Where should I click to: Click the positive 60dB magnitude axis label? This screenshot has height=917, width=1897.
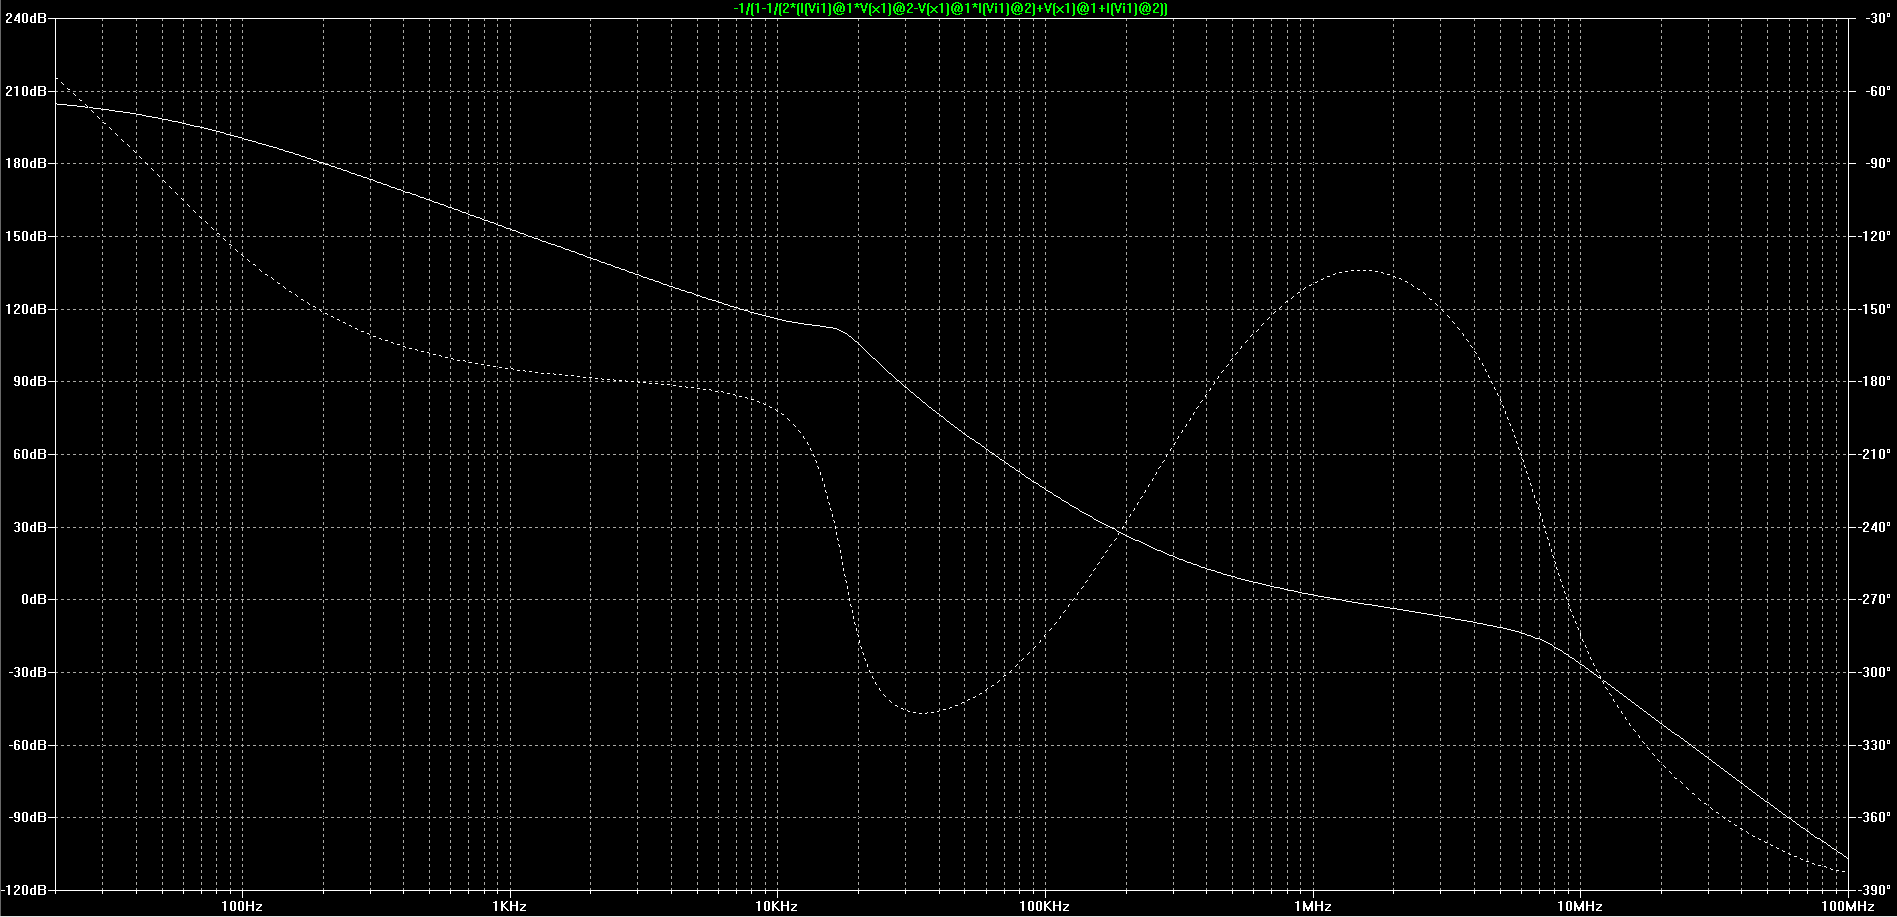(29, 454)
